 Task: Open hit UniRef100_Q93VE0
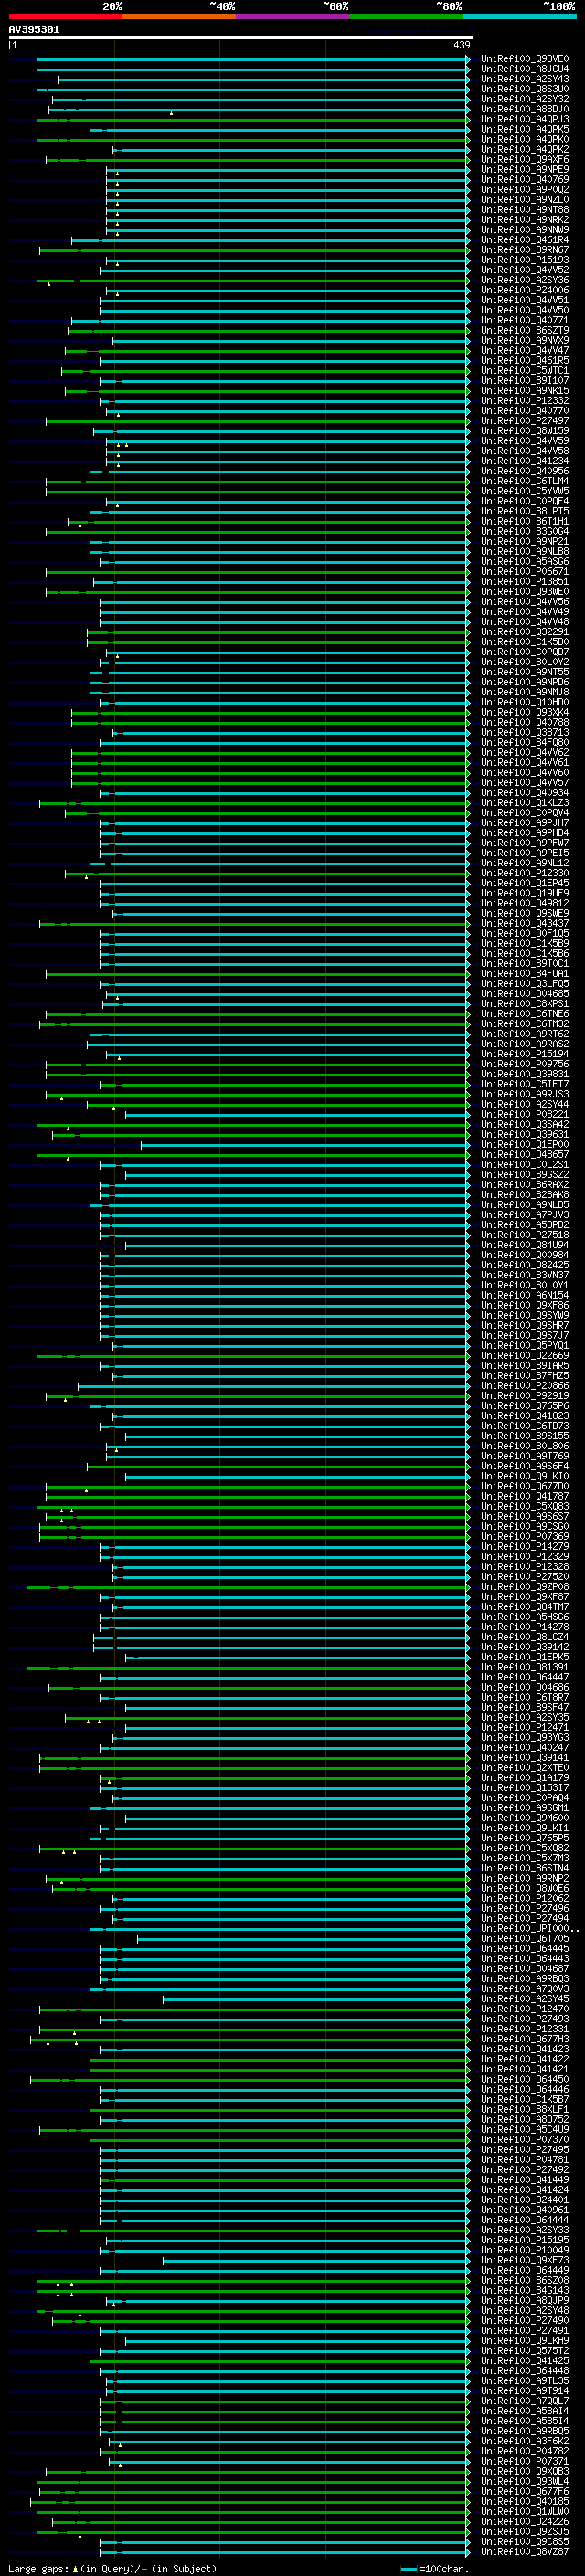(x=525, y=59)
